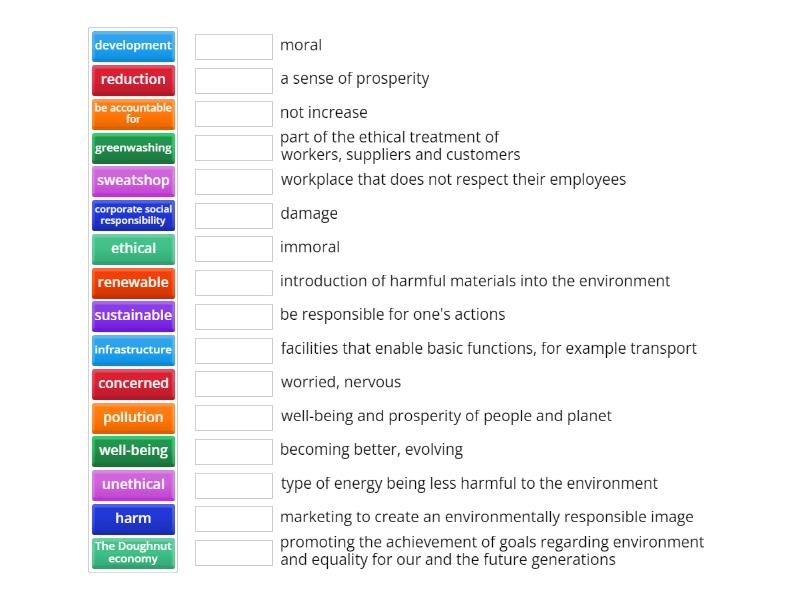Screen dimensions: 800x600
Task: Click the answer box next to "moral"
Action: pyautogui.click(x=233, y=45)
